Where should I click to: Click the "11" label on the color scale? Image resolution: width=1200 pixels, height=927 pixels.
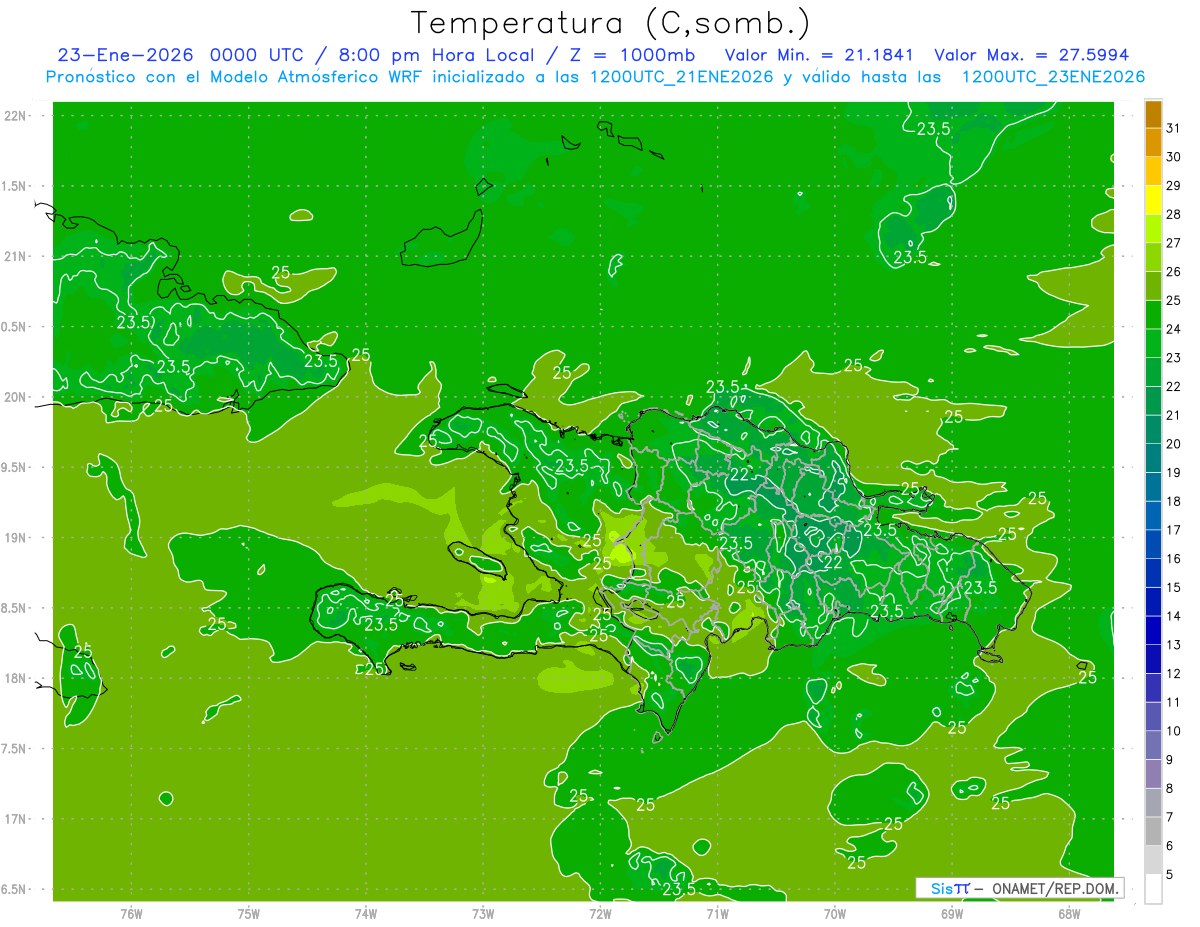pyautogui.click(x=1173, y=702)
